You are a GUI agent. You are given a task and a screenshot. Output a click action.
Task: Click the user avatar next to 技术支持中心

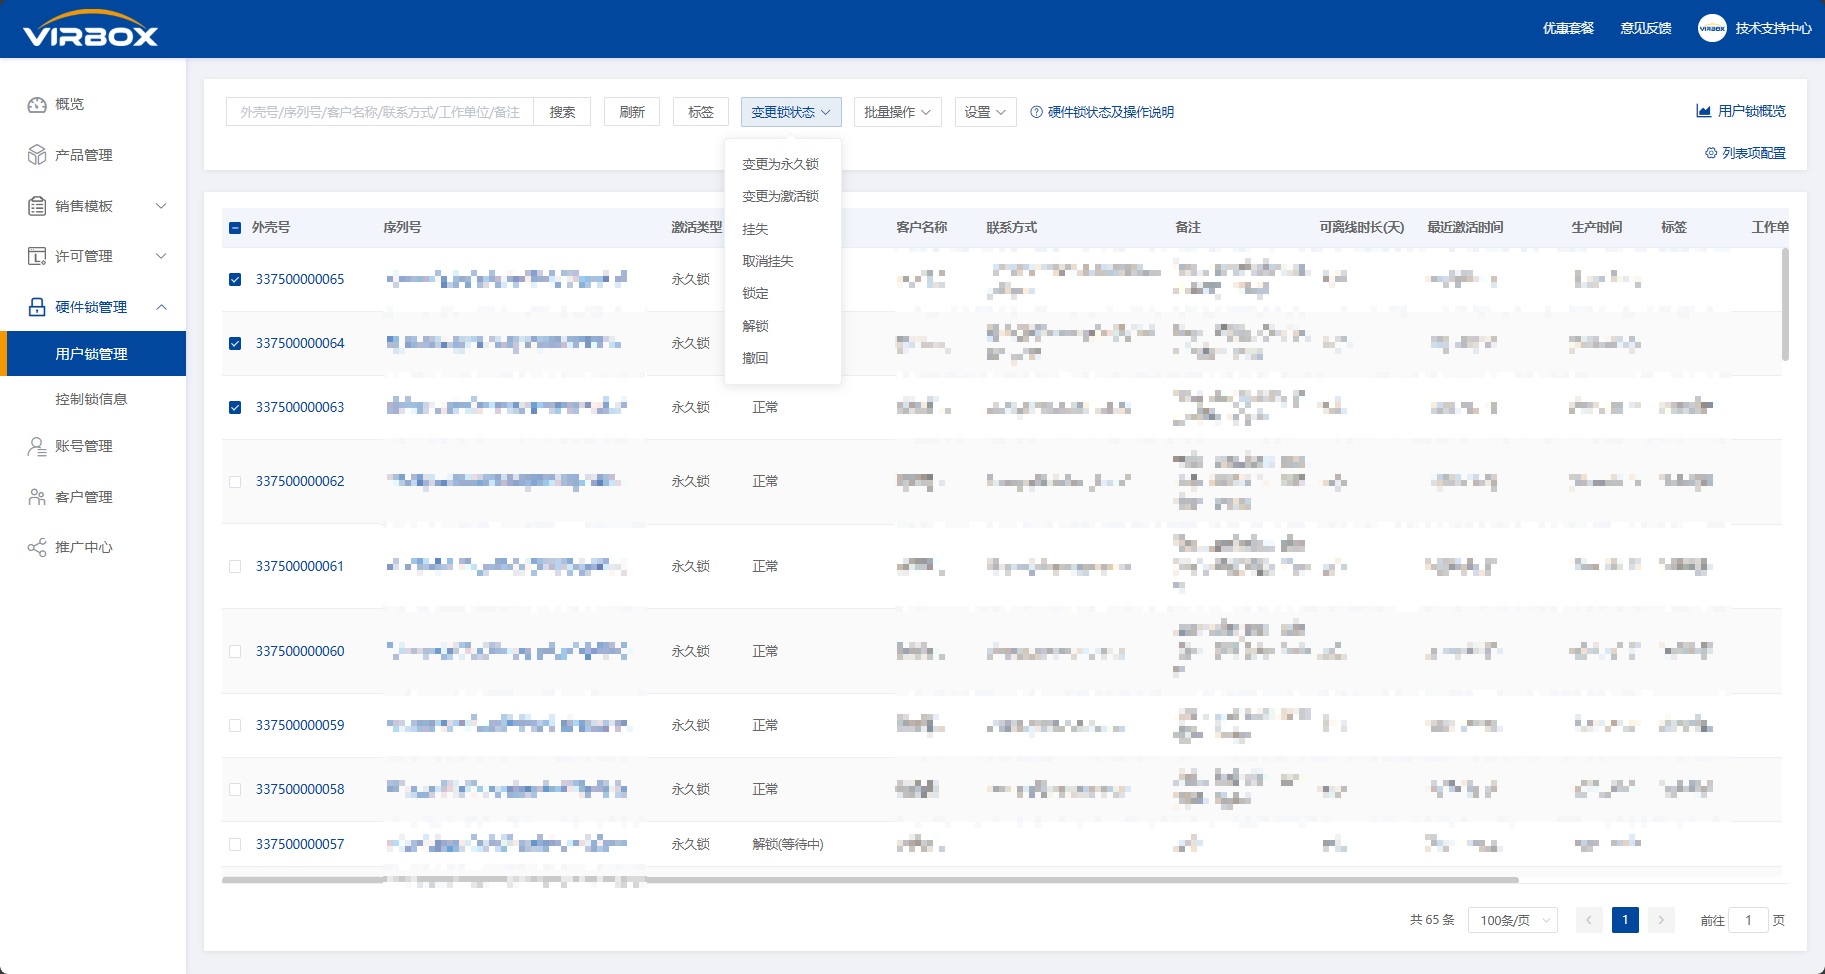1711,28
